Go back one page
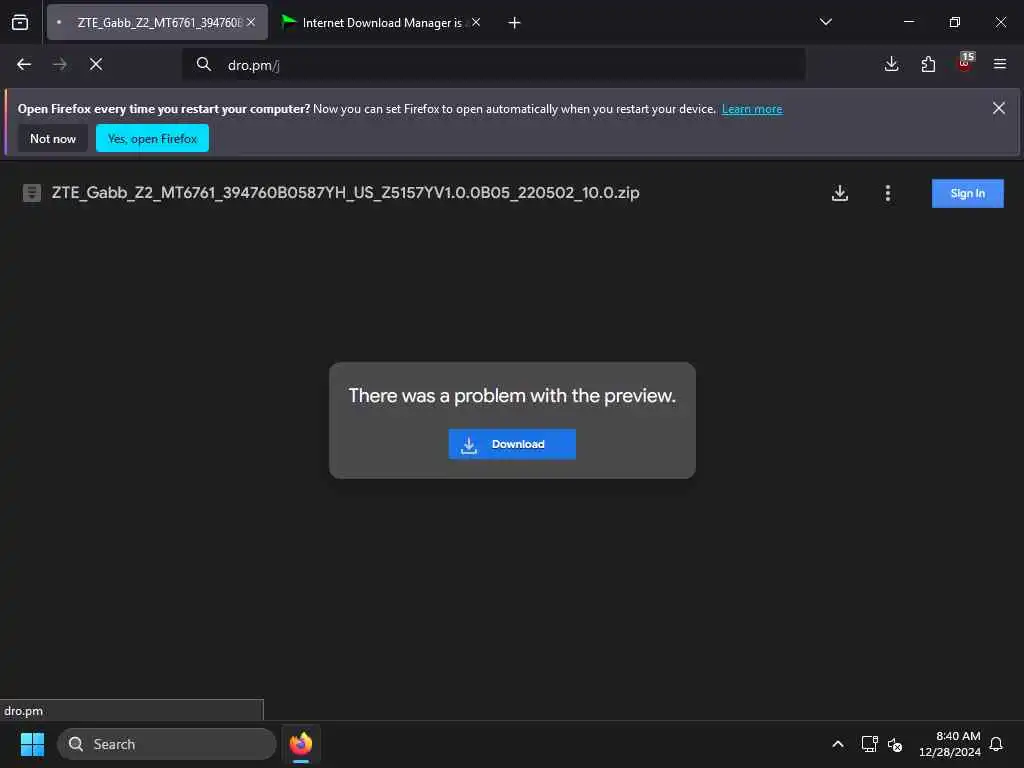1024x768 pixels. (24, 64)
